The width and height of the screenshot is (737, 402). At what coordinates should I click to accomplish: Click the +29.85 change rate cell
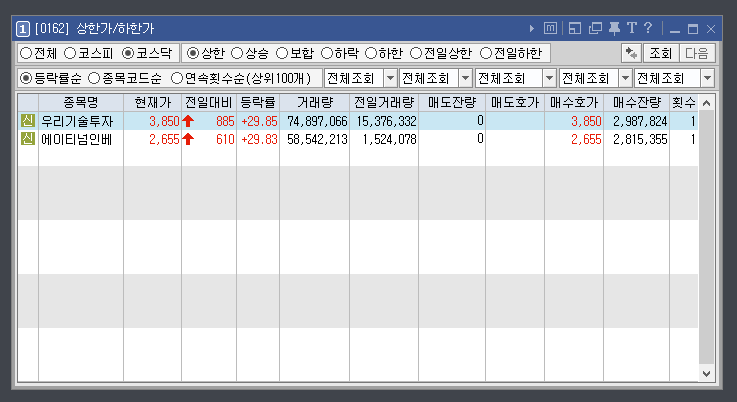click(x=259, y=121)
